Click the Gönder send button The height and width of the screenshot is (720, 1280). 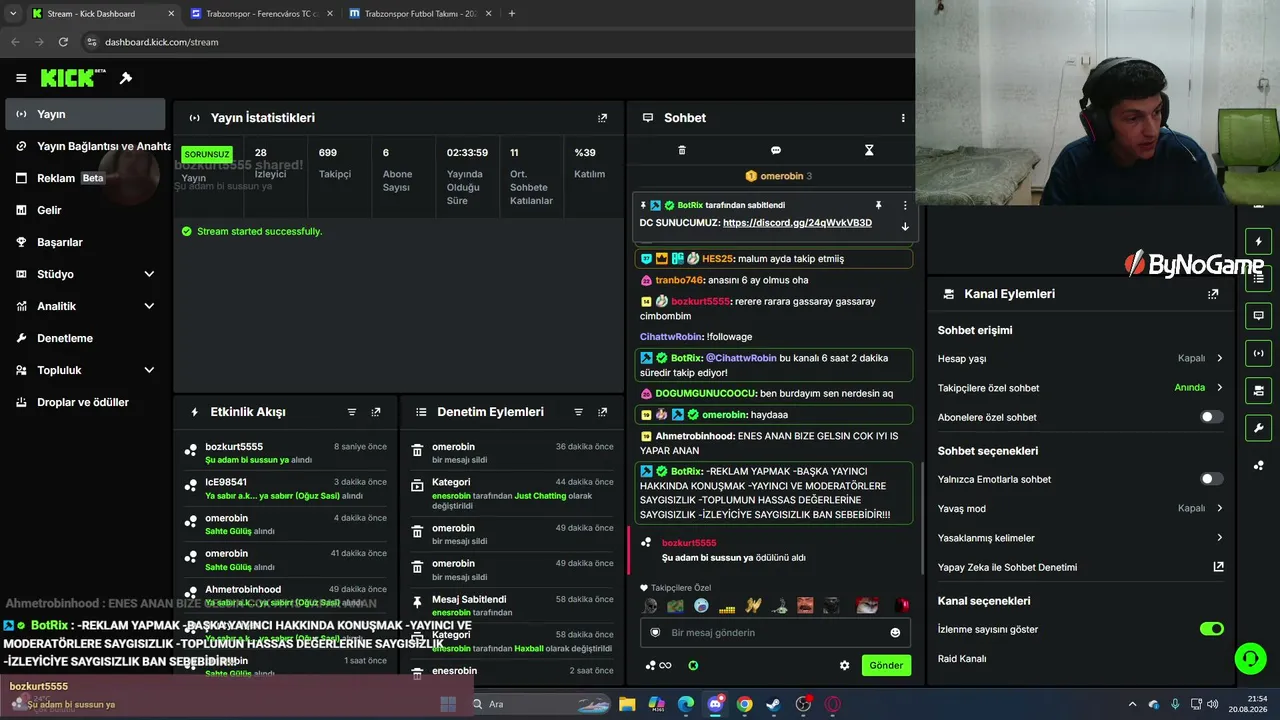[x=886, y=665]
